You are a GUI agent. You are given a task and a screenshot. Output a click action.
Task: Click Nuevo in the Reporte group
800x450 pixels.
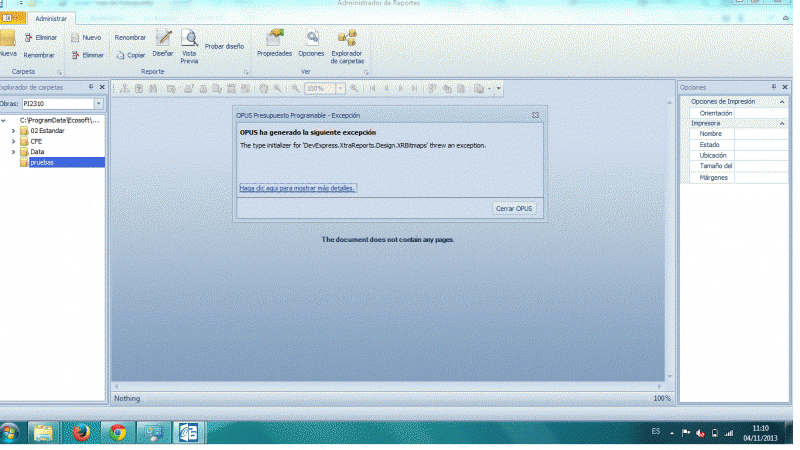point(86,37)
